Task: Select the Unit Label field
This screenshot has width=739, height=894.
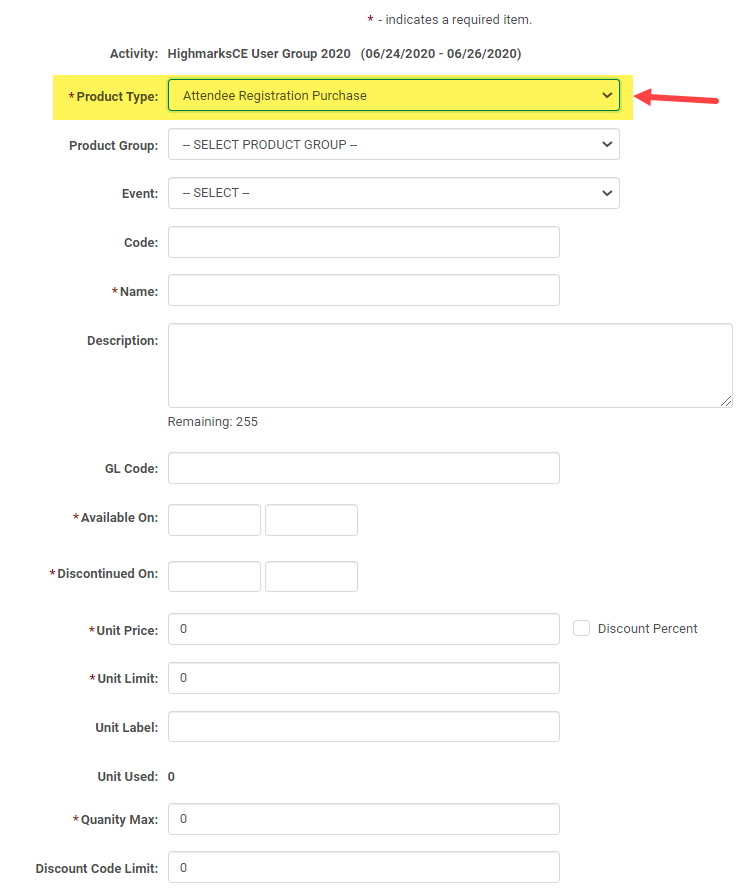Action: pos(363,727)
